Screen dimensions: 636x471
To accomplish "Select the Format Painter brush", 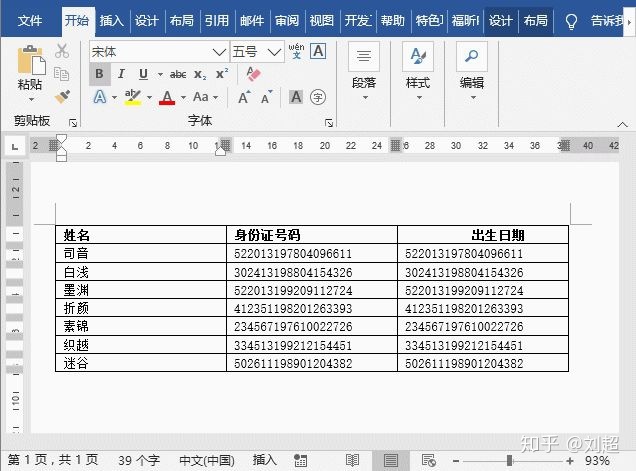I will 62,97.
